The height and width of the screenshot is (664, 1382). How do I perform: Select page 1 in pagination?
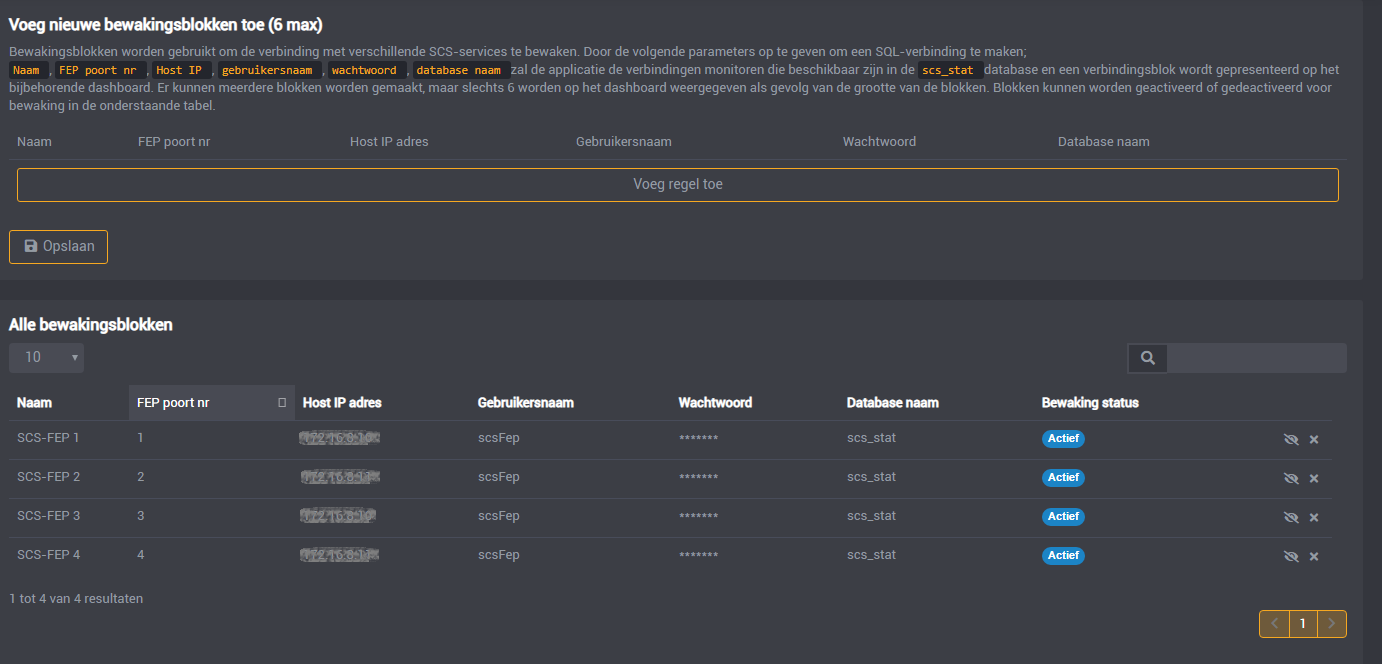click(1303, 624)
